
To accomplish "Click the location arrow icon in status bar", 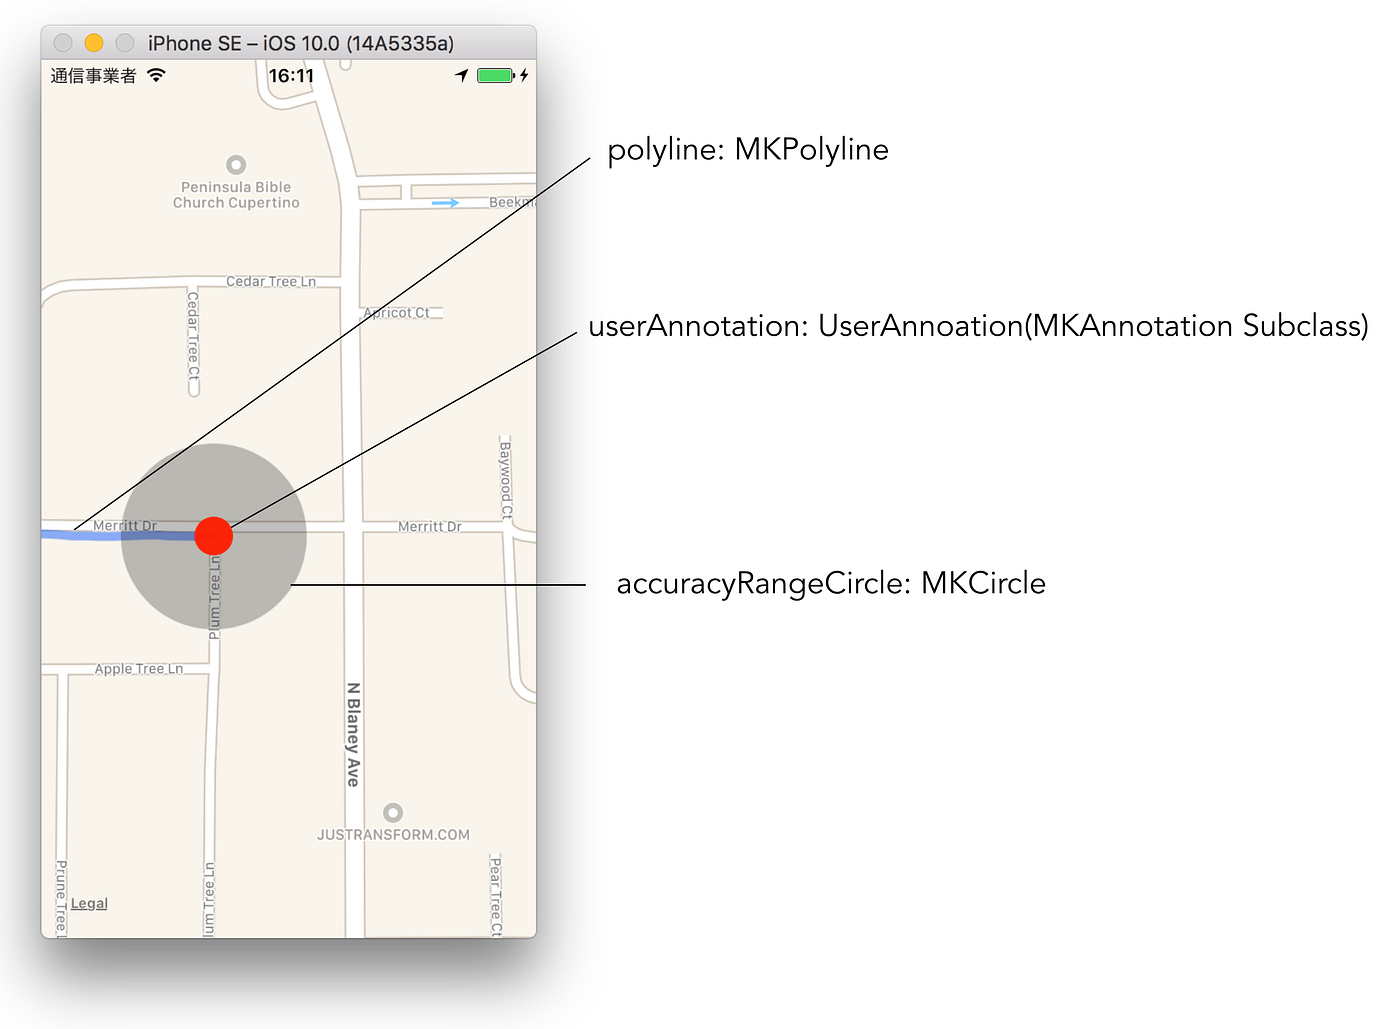I will pos(460,74).
